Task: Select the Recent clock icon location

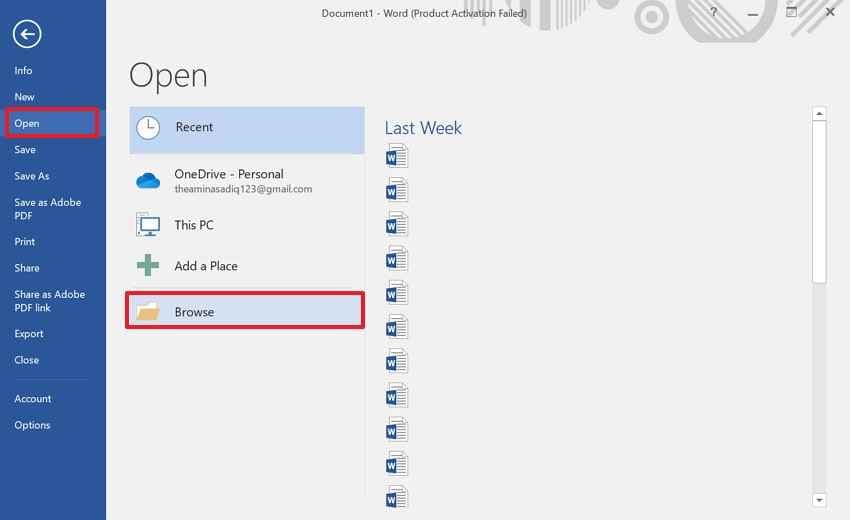Action: pyautogui.click(x=147, y=129)
